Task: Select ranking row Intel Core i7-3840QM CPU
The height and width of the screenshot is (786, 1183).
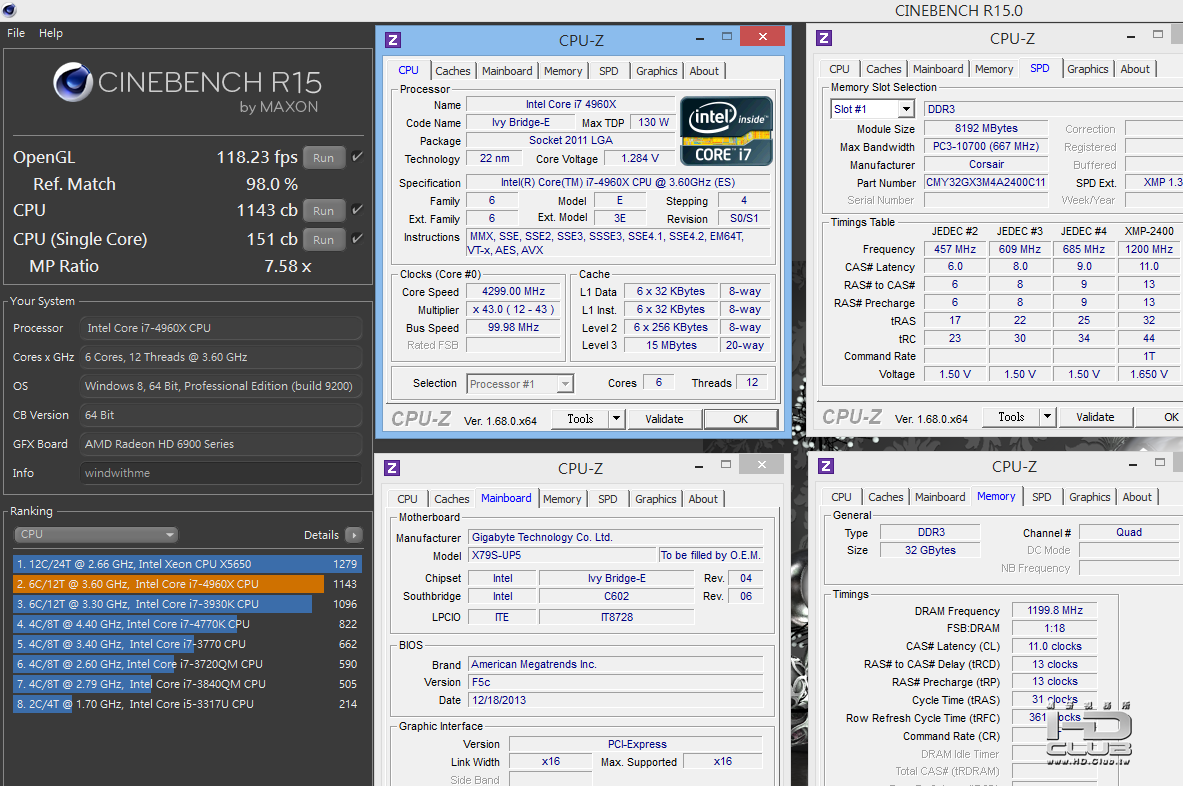Action: click(187, 683)
